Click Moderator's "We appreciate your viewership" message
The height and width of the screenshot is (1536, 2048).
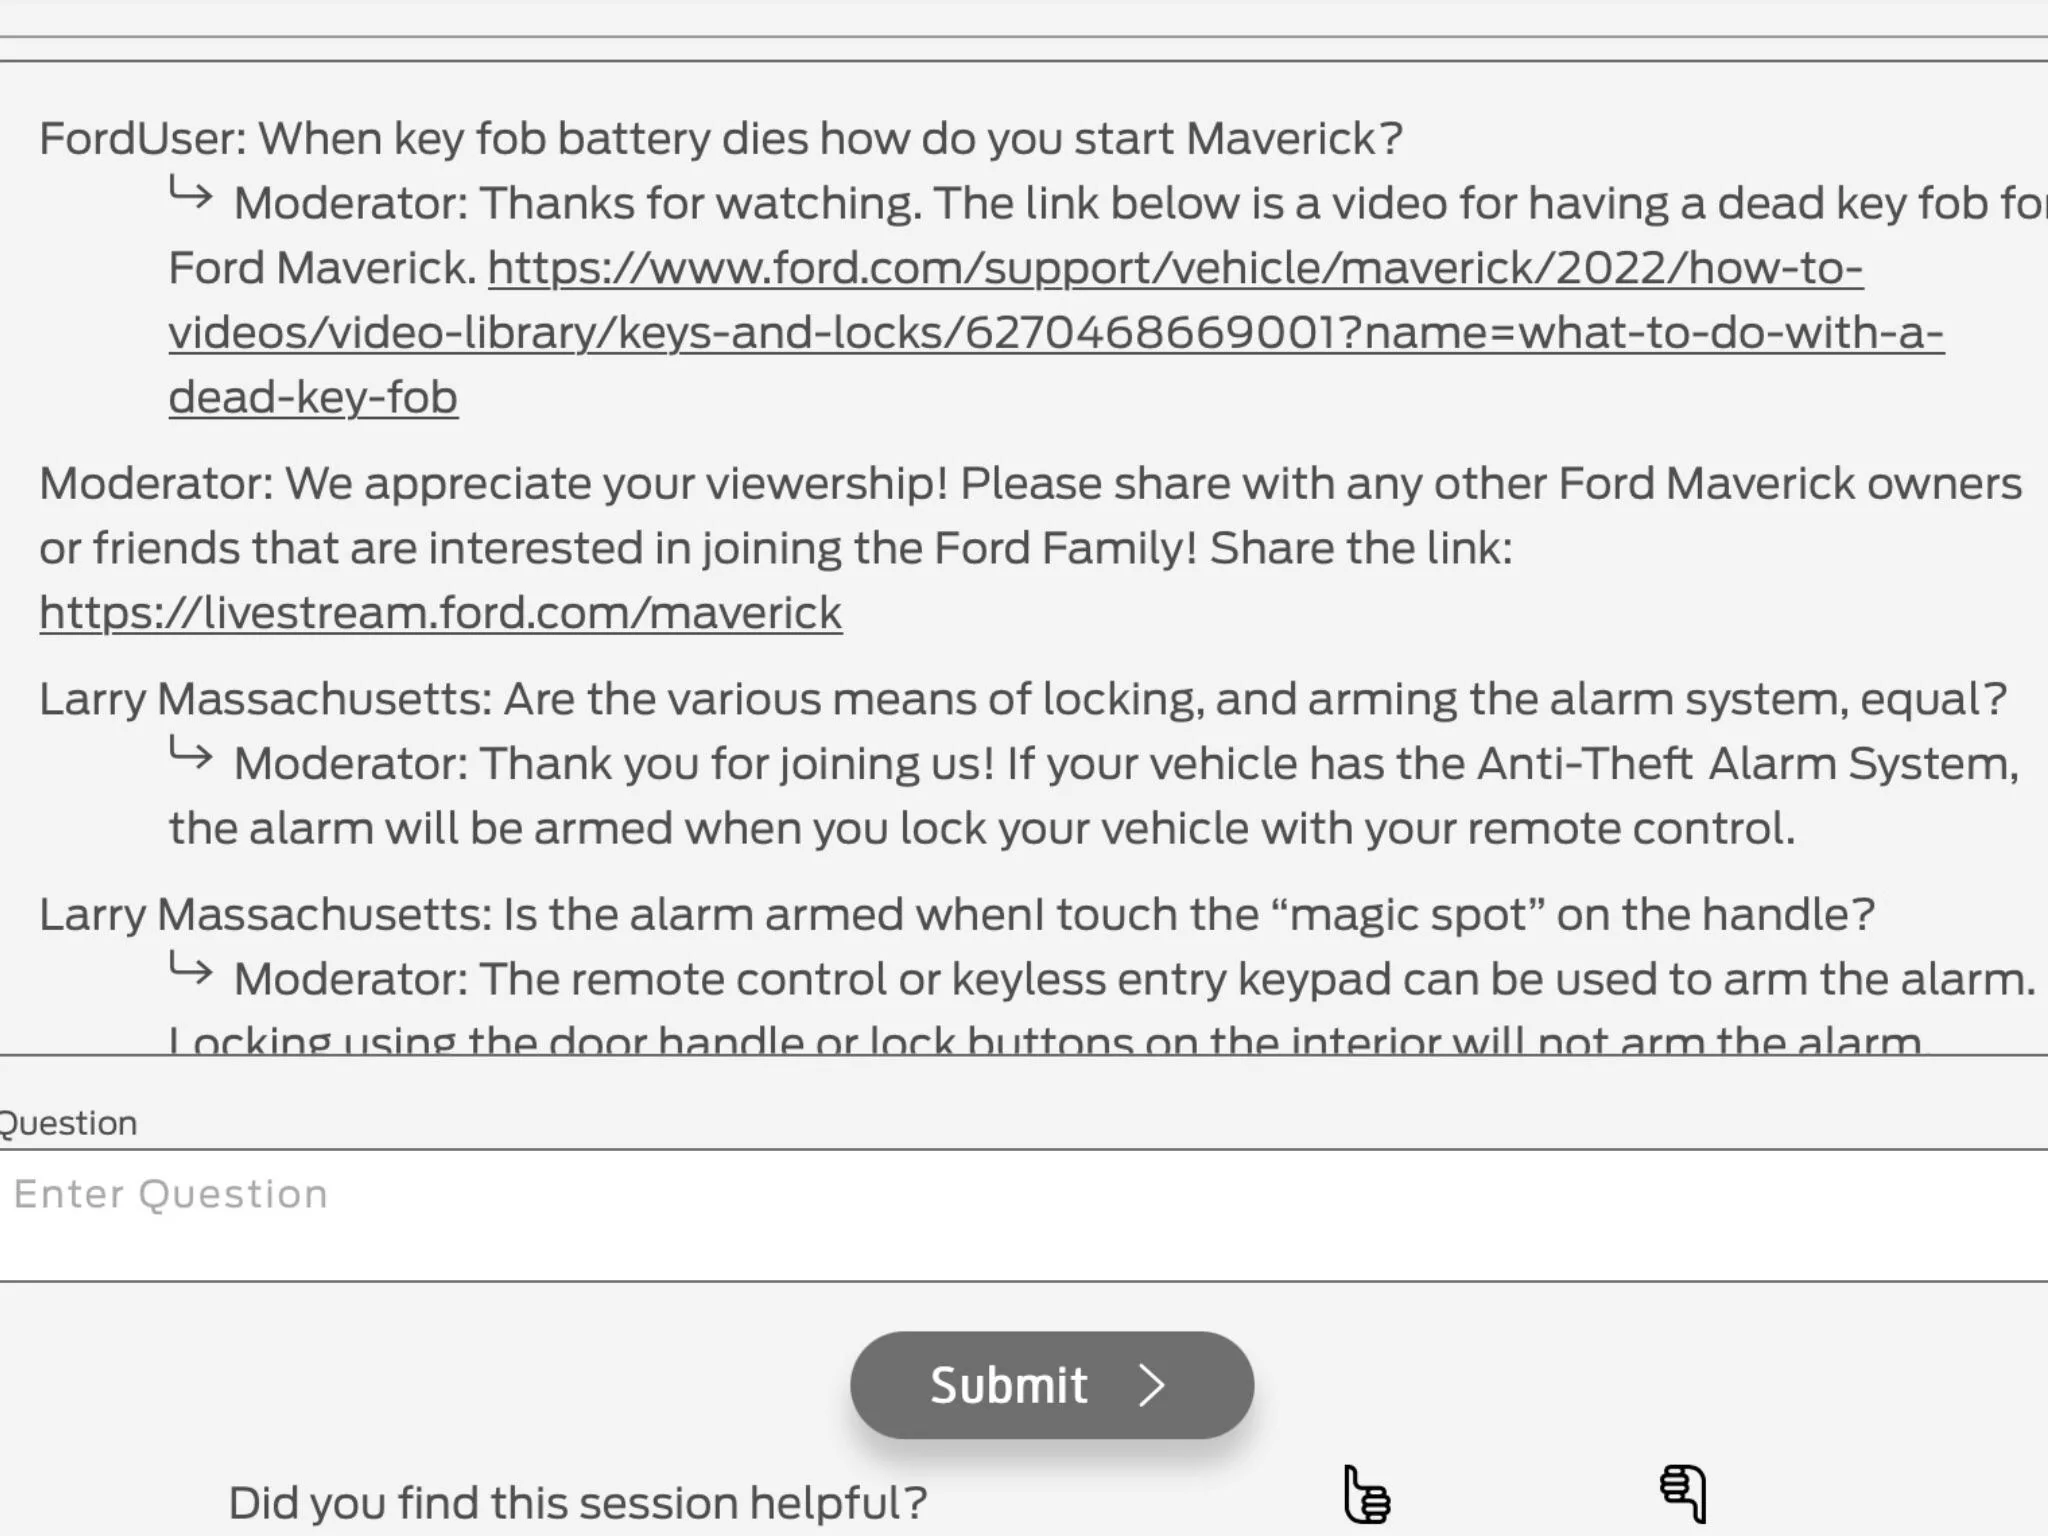coord(1031,548)
